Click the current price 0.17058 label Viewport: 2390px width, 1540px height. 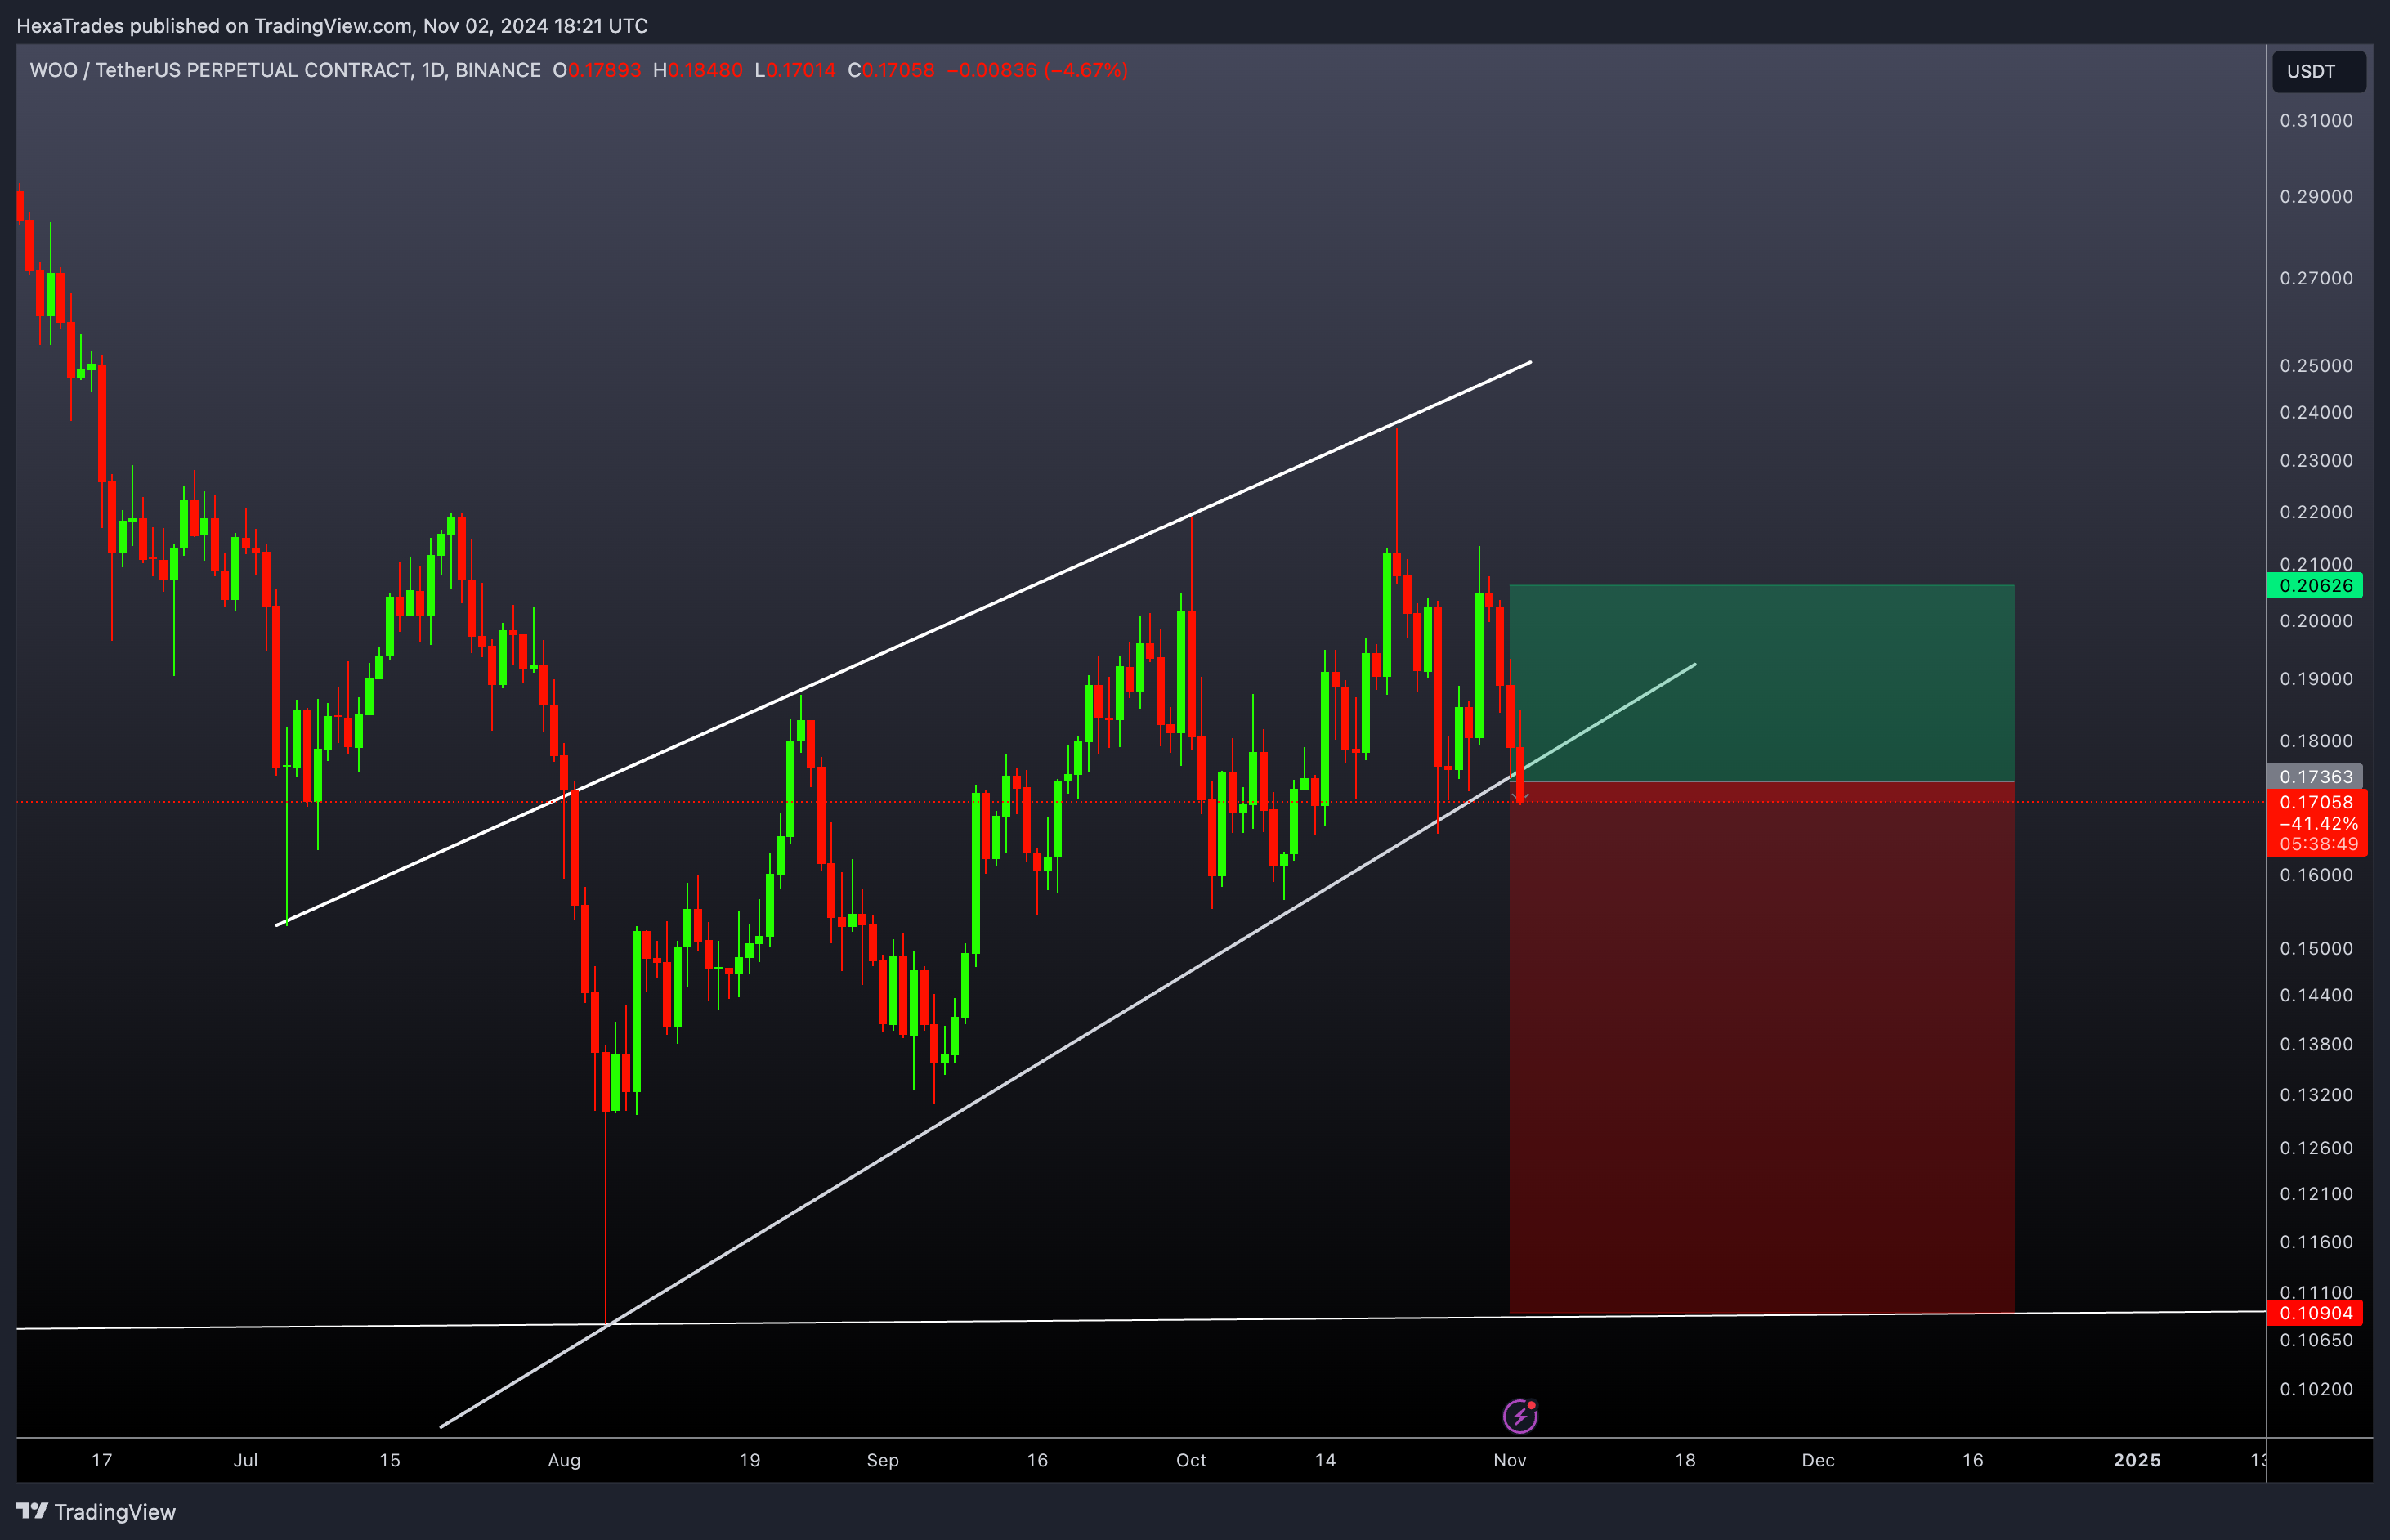coord(2316,802)
